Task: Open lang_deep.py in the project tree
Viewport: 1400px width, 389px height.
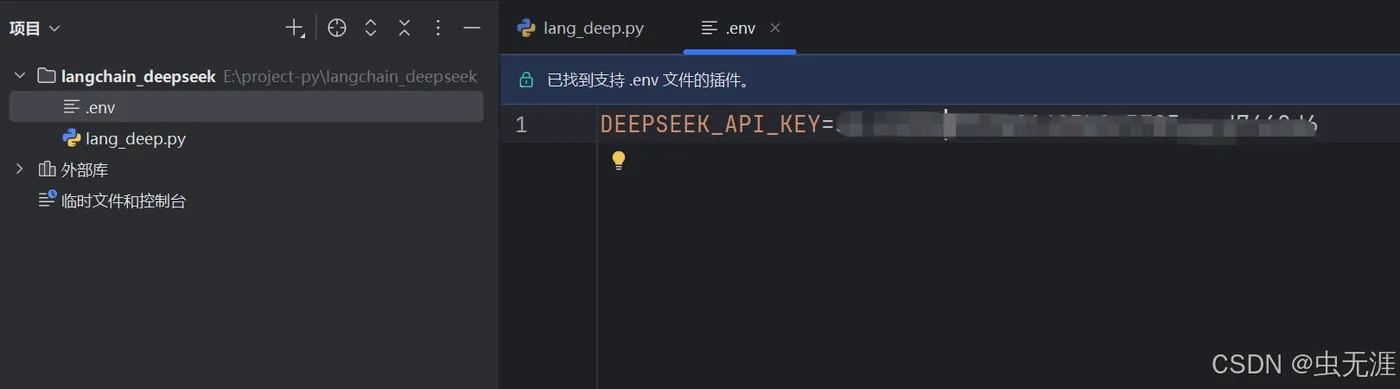Action: click(136, 139)
